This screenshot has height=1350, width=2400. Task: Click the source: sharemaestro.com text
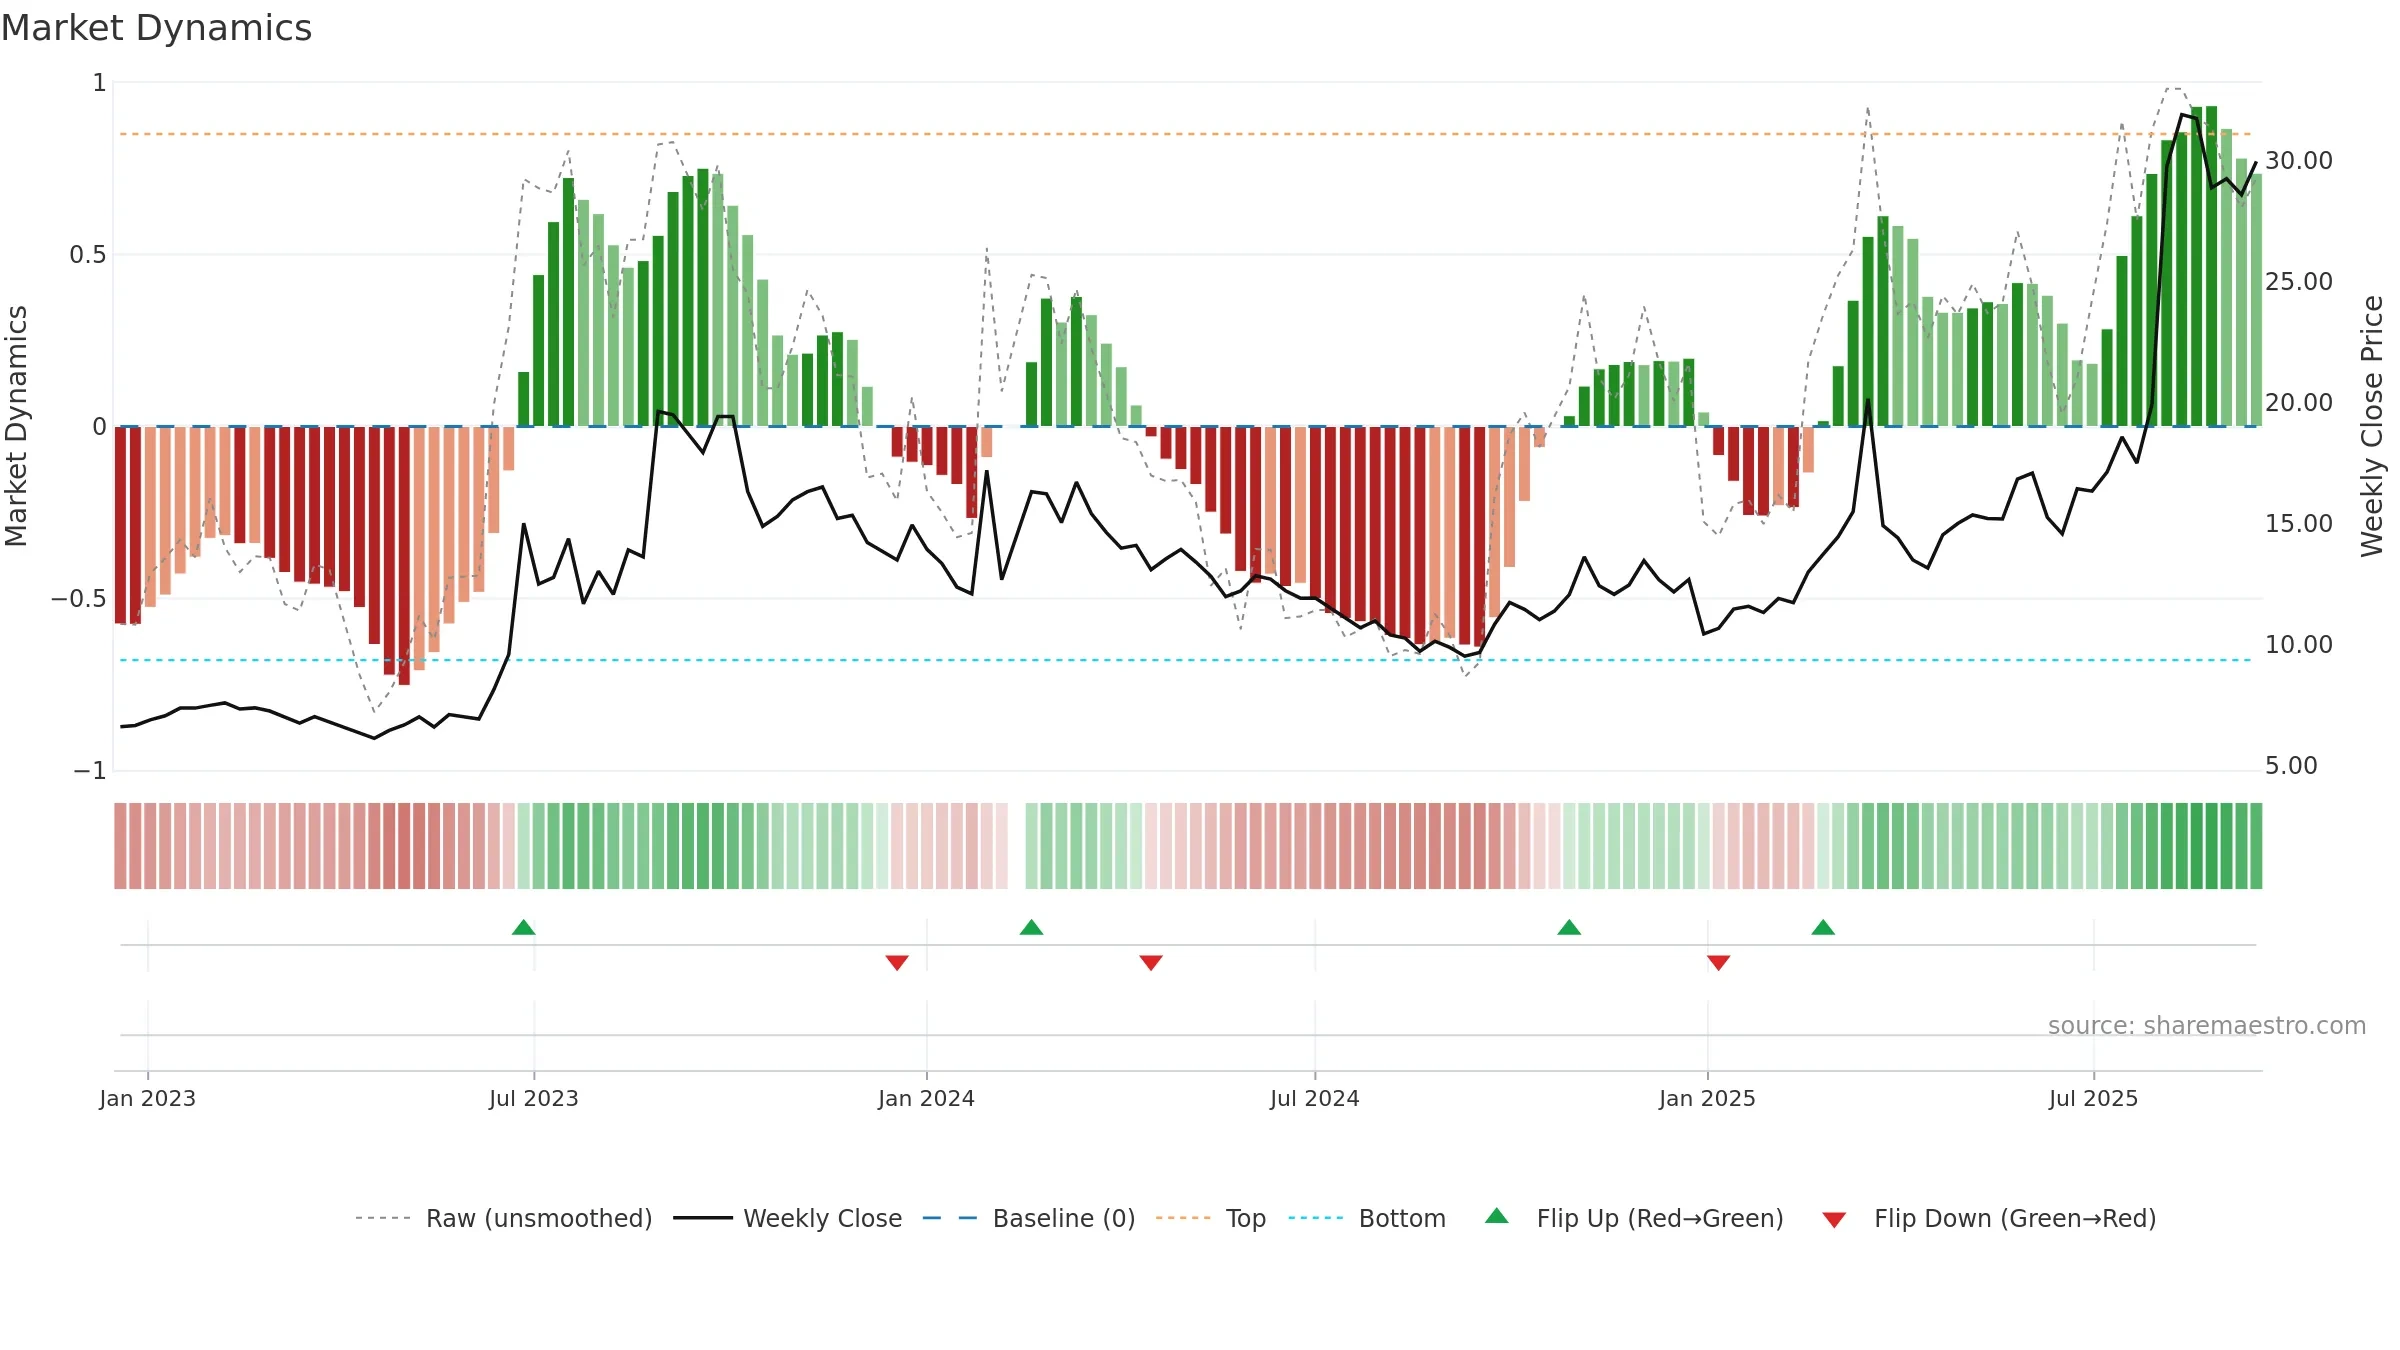coord(2207,1025)
